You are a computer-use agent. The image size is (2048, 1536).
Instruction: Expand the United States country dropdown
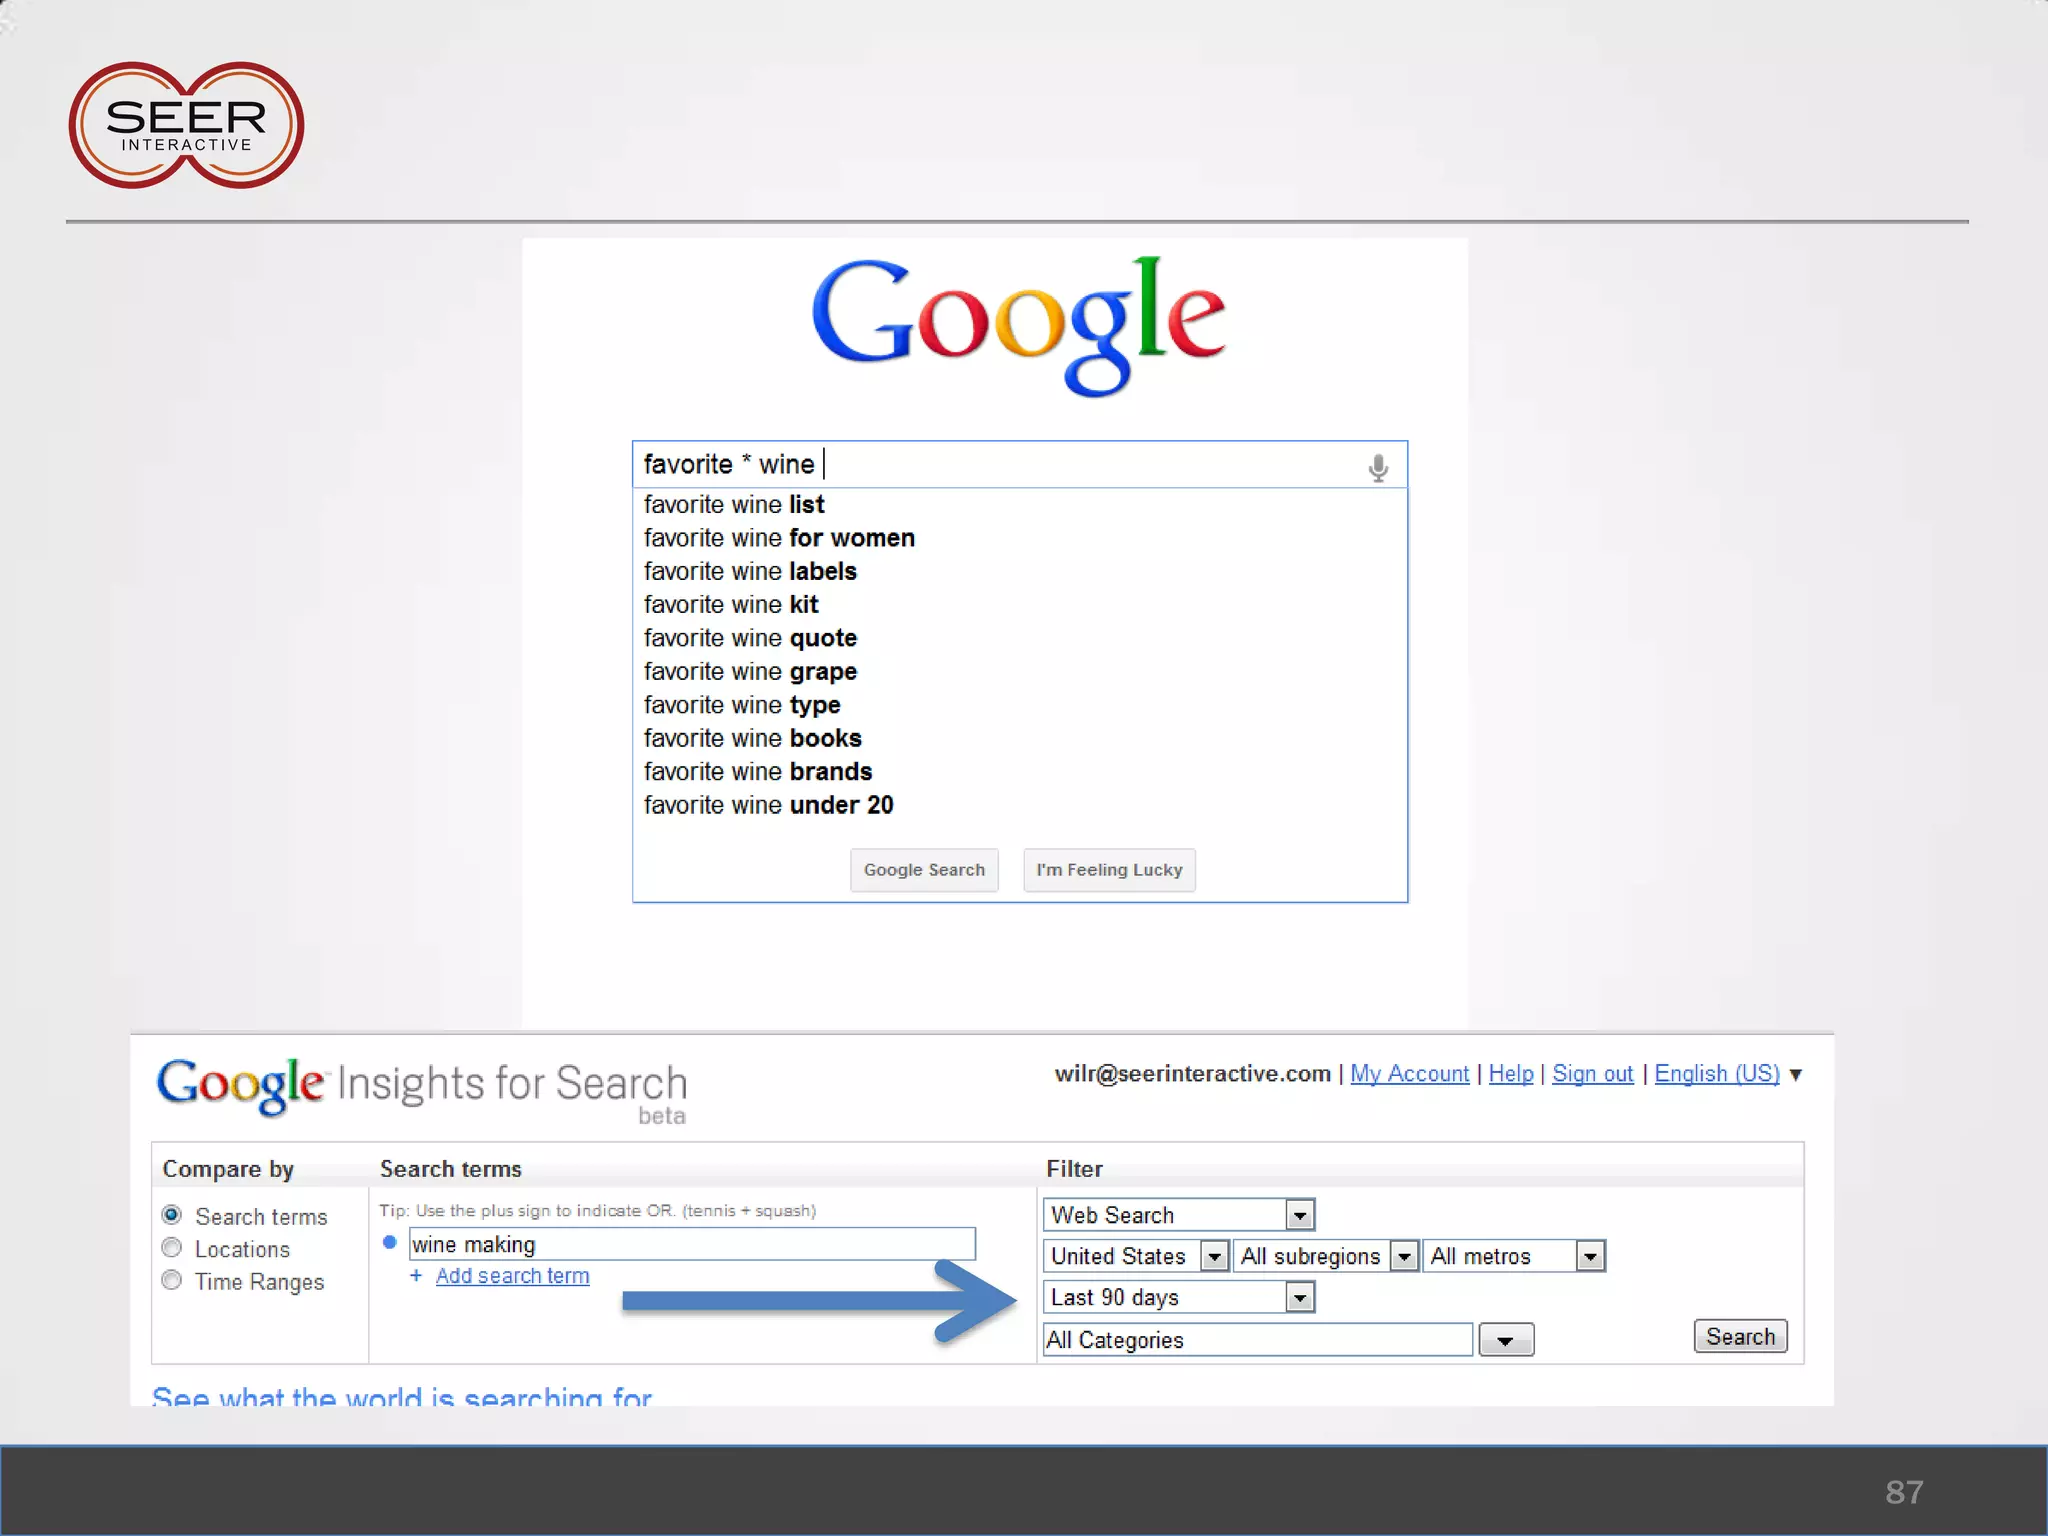1214,1256
